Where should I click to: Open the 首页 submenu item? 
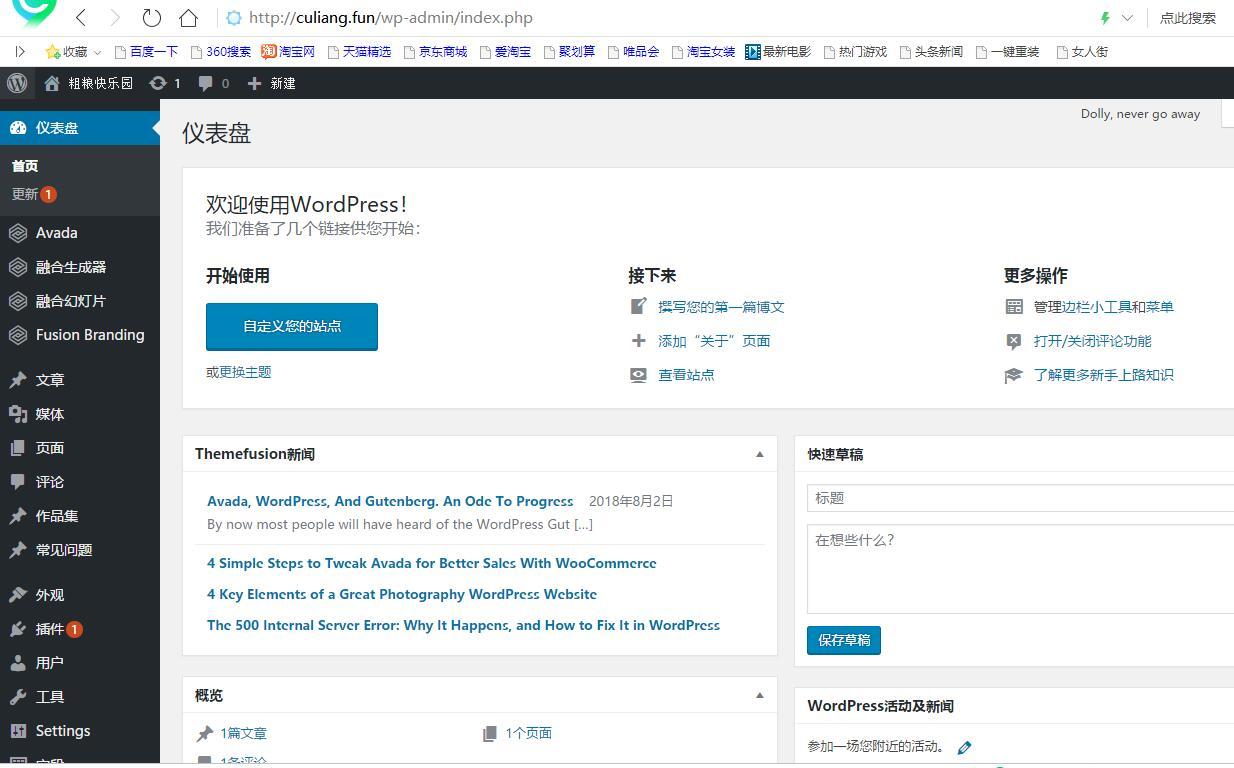(25, 166)
